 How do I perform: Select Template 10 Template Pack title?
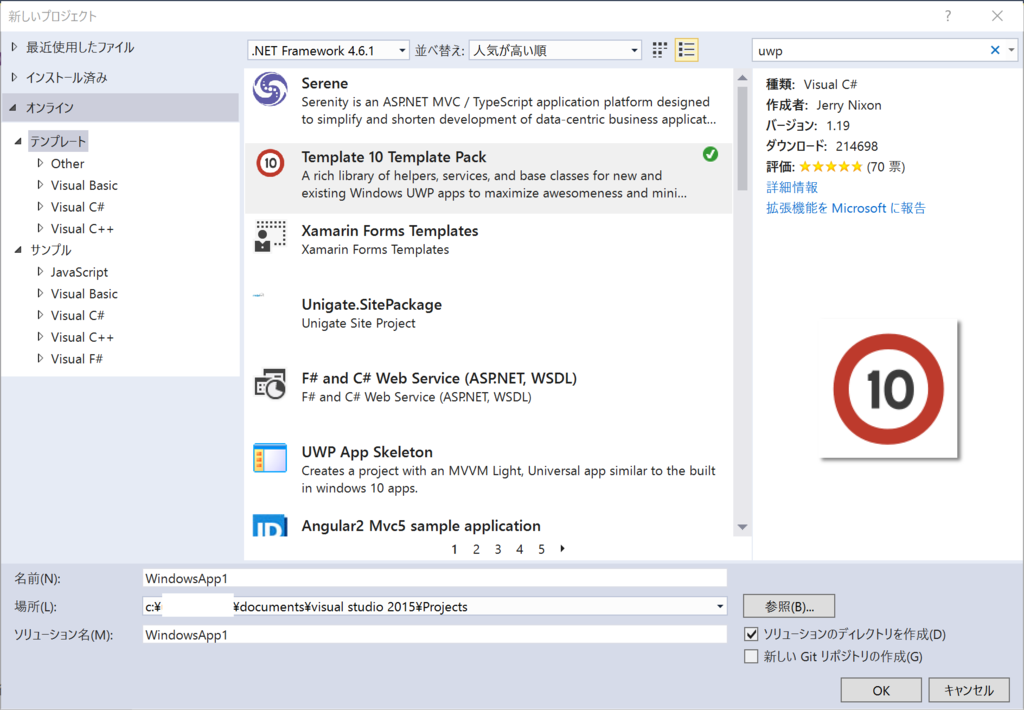394,157
